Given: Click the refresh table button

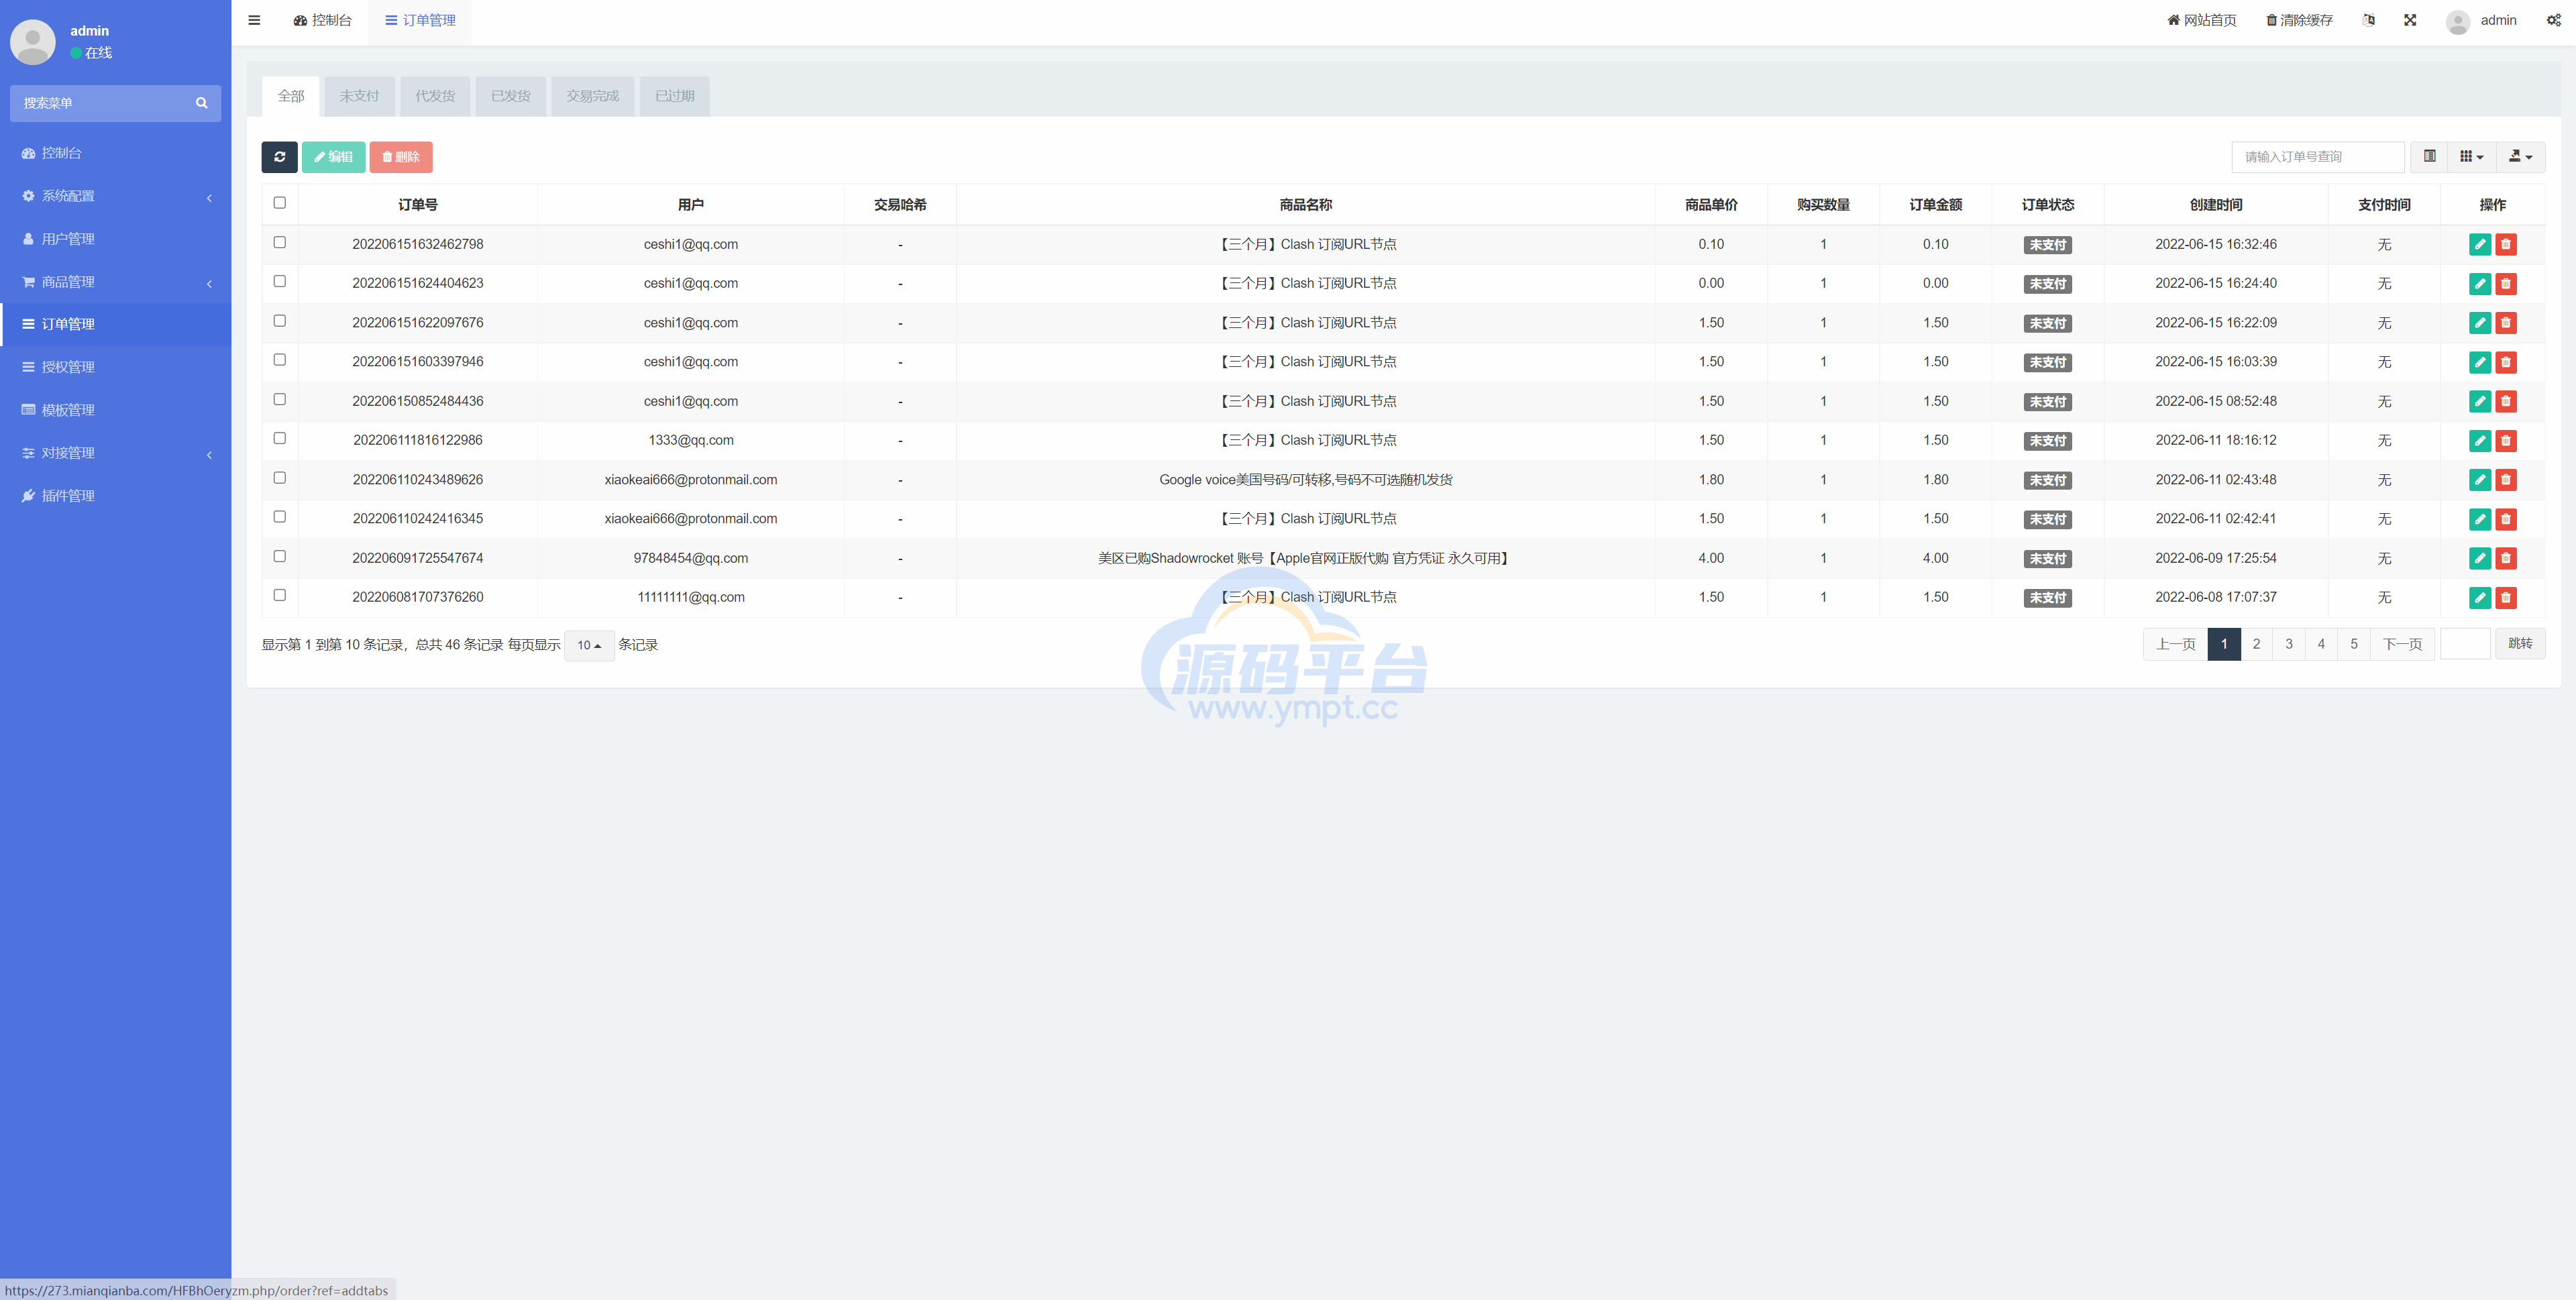Looking at the screenshot, I should click(280, 157).
